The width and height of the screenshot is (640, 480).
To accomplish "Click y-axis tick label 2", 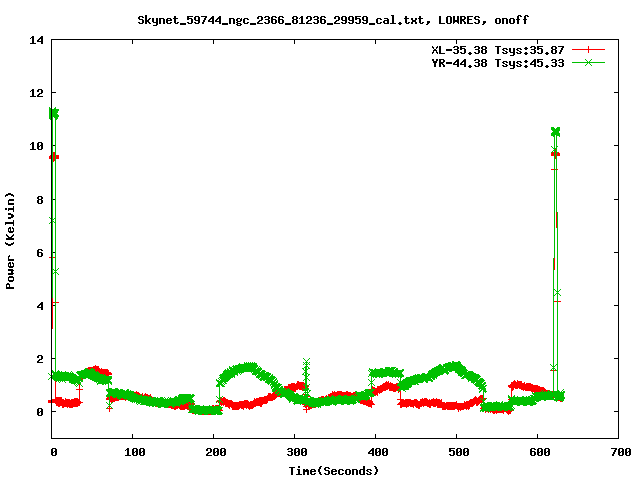I will coord(40,359).
